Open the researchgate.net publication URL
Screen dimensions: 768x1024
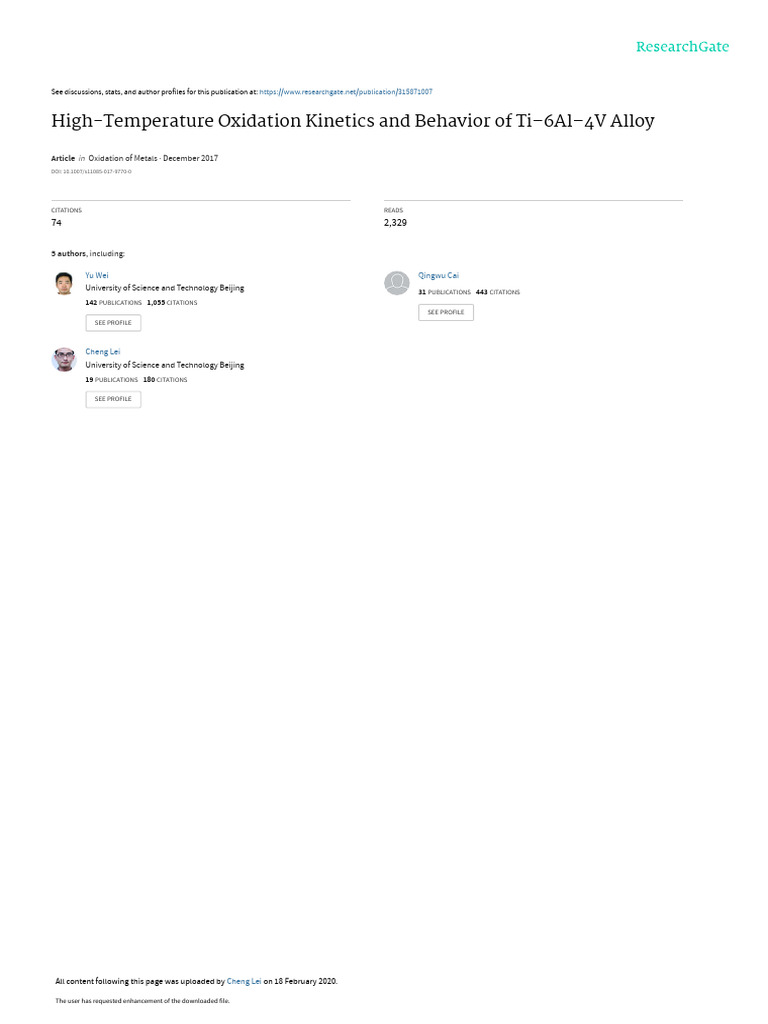[345, 92]
